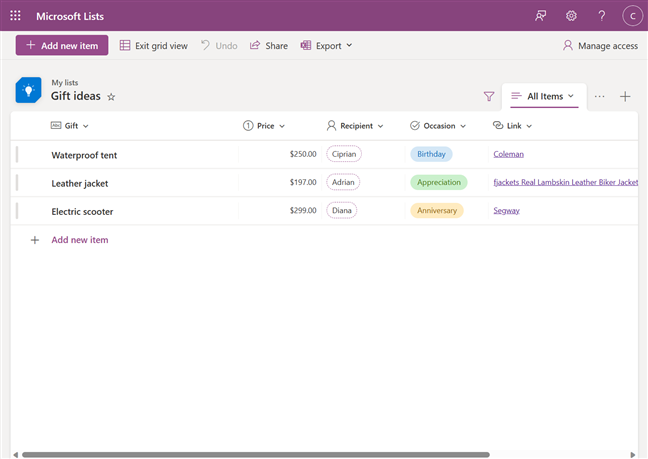Select the Leather jacket row handle
This screenshot has width=648, height=459.
[x=17, y=183]
